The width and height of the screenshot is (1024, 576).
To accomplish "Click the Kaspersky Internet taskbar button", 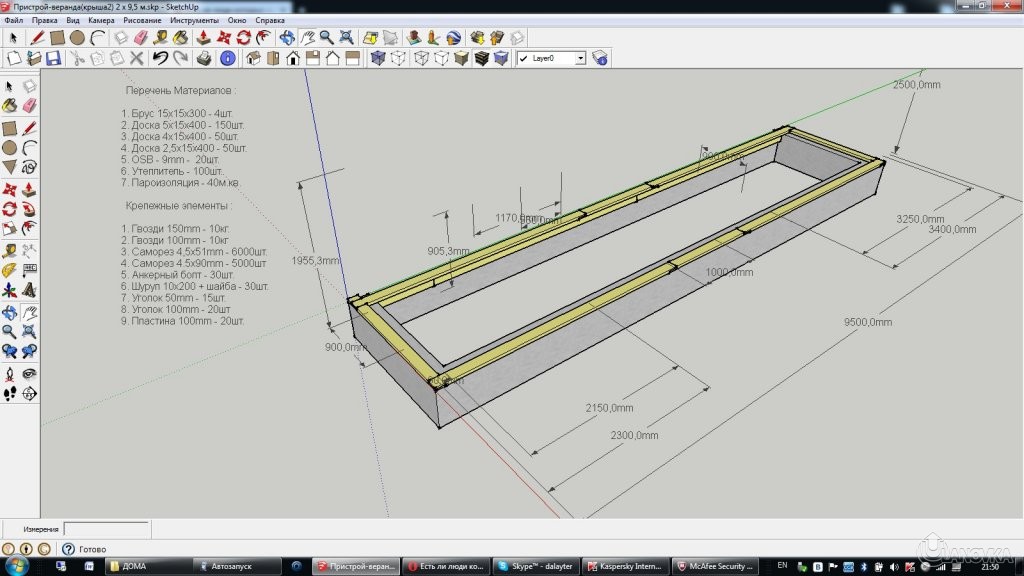I will point(624,566).
